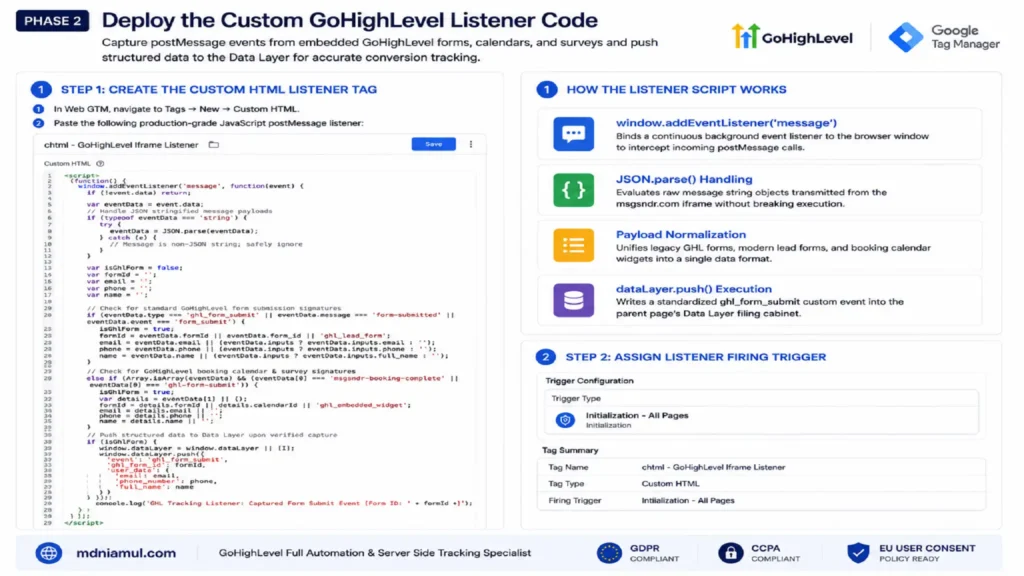The height and width of the screenshot is (576, 1024).
Task: Click the Save button in the tag editor
Action: click(433, 144)
